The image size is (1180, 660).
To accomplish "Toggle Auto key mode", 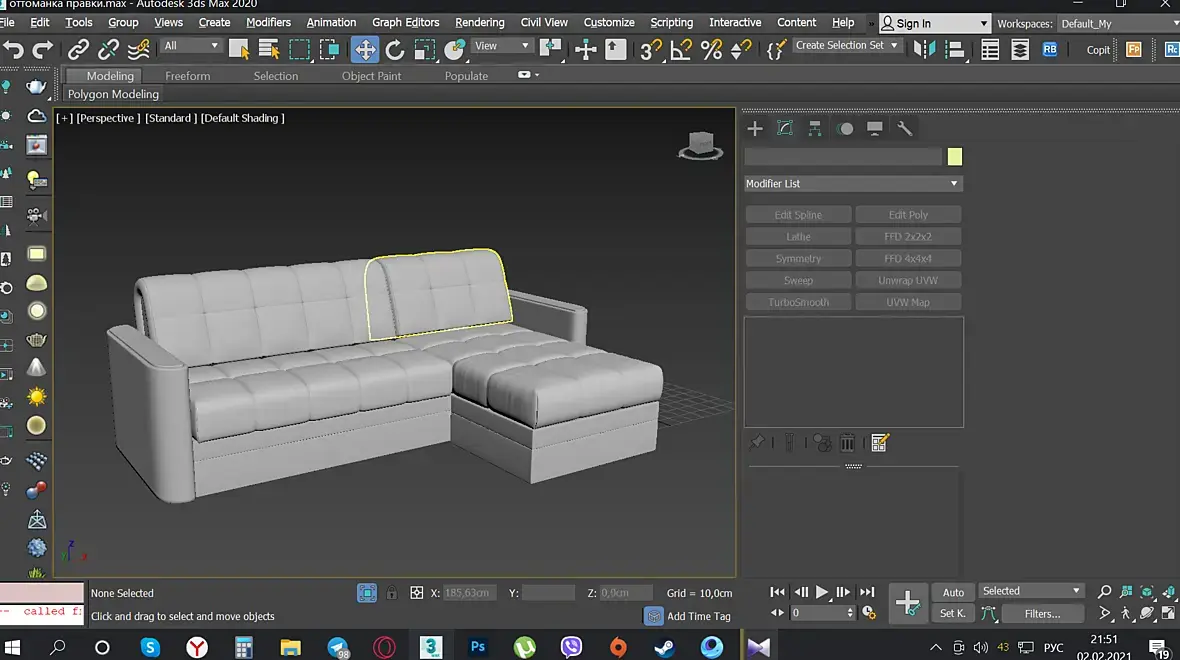I will [953, 592].
